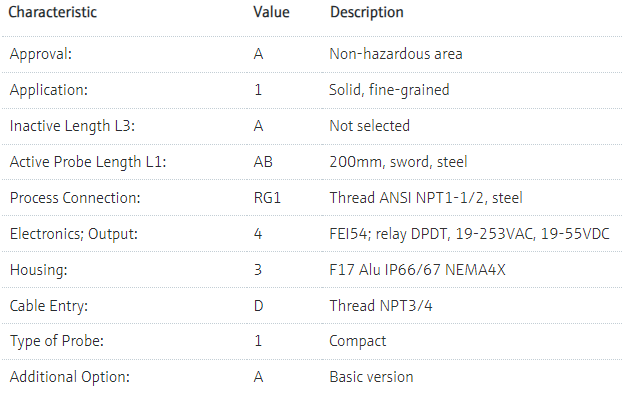Image resolution: width=622 pixels, height=396 pixels.
Task: Click the AB value for Active Probe Length
Action: tap(263, 162)
